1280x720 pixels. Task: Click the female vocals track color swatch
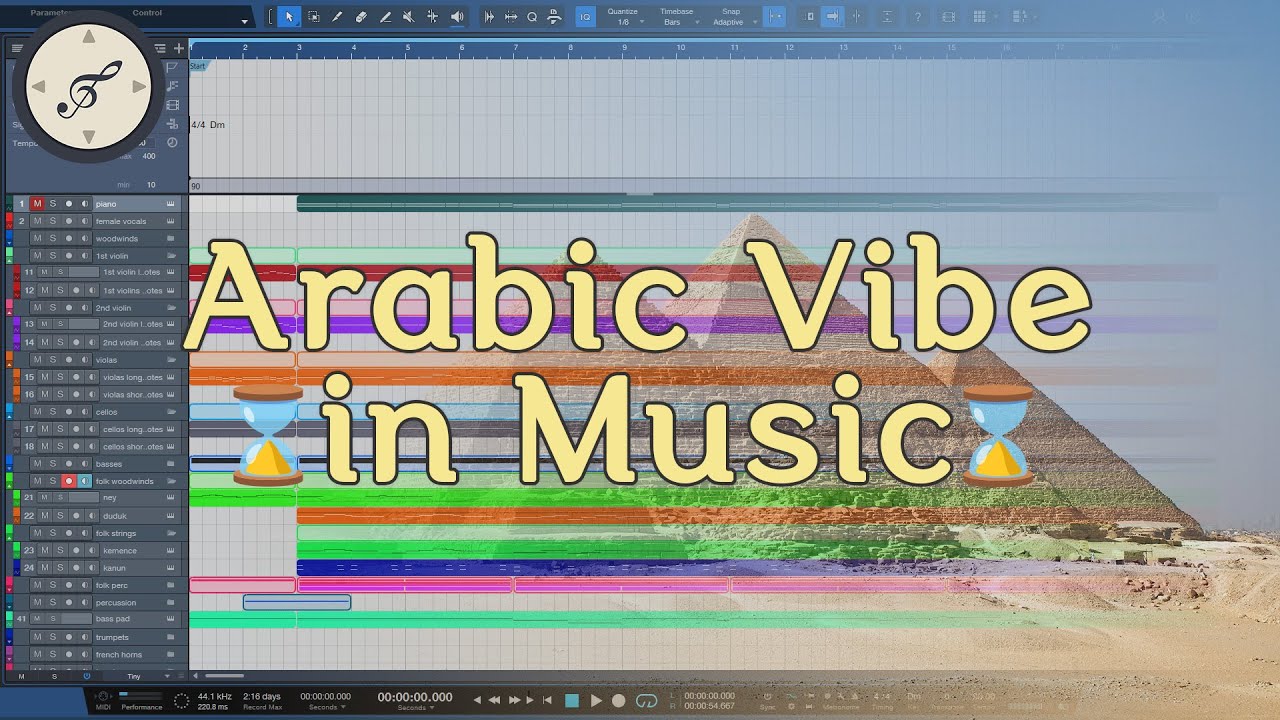point(9,221)
